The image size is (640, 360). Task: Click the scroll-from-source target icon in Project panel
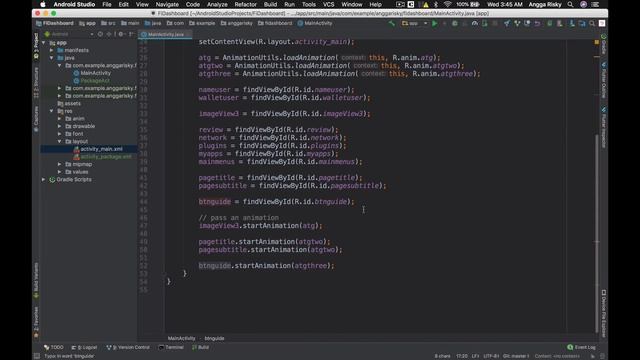pos(100,34)
